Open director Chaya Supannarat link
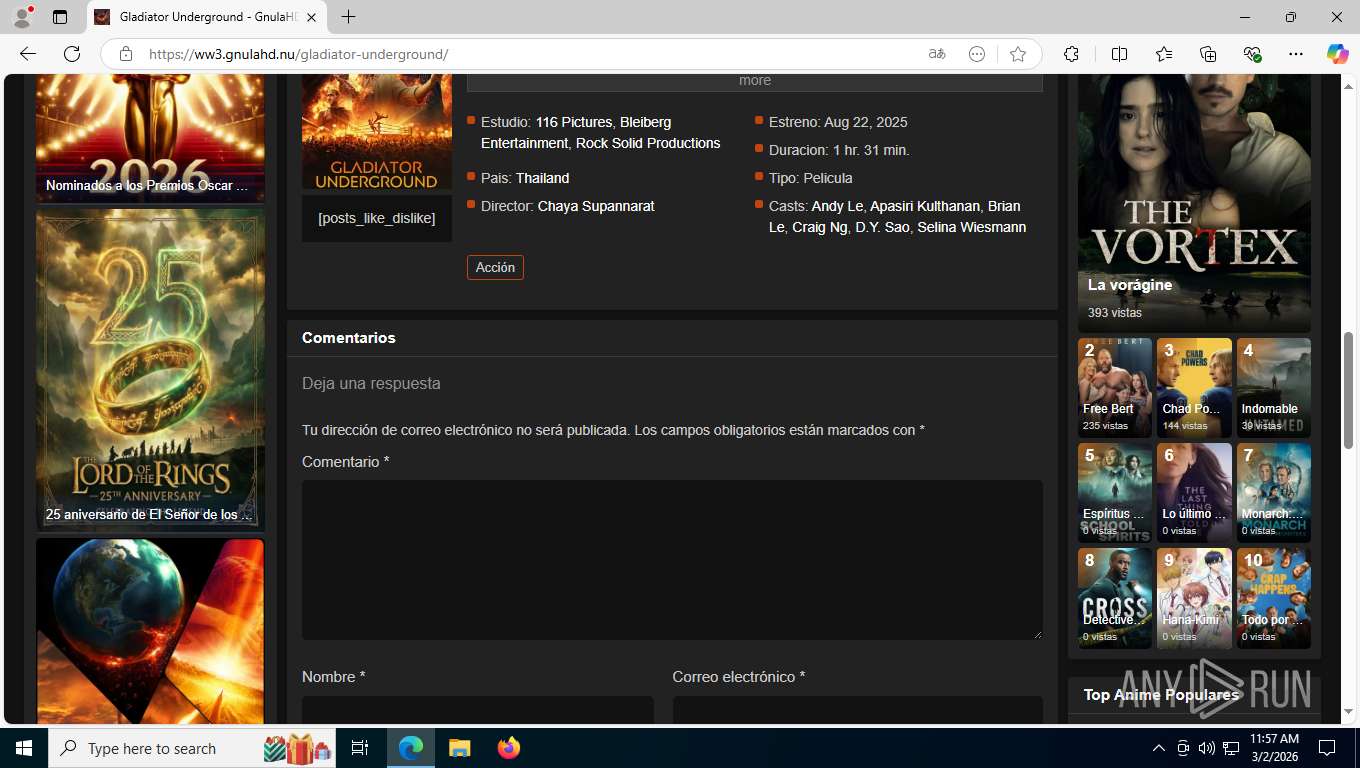This screenshot has height=768, width=1360. tap(596, 206)
